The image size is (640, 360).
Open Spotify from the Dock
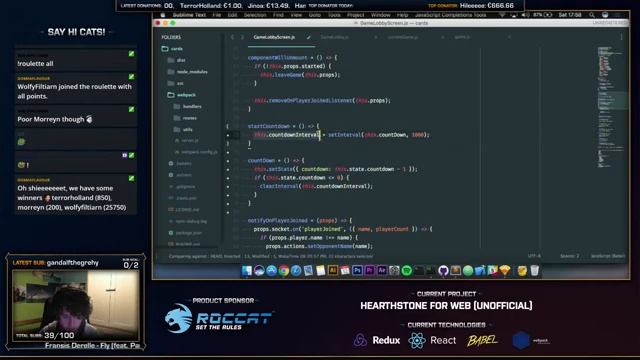click(407, 271)
